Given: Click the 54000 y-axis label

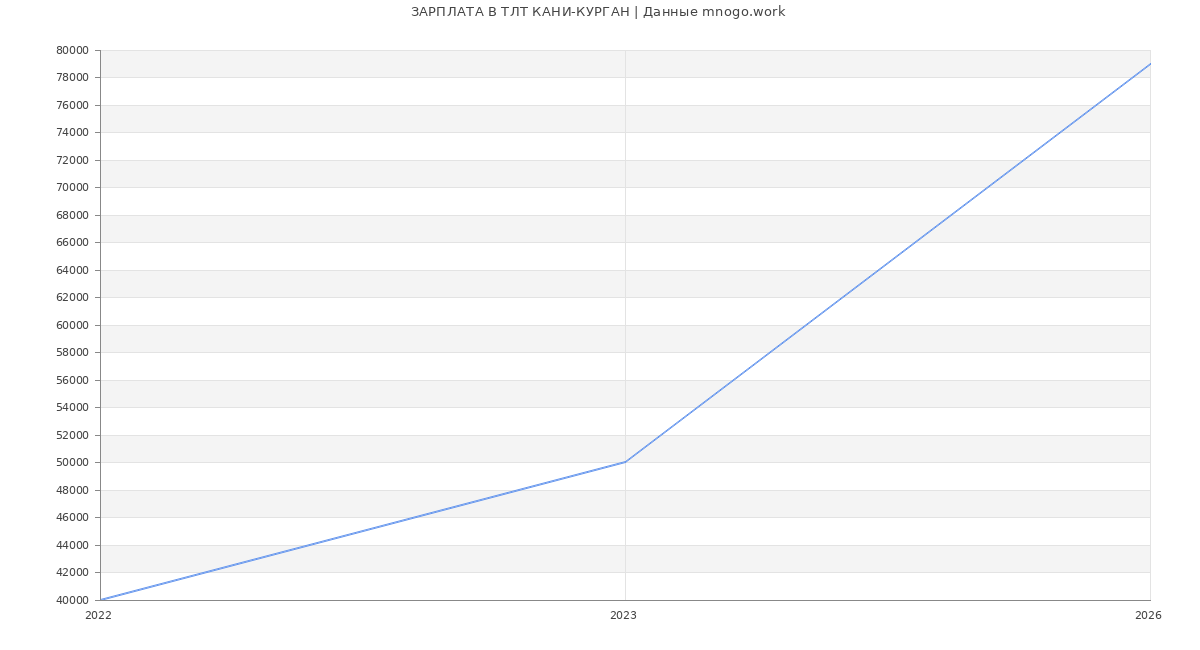Looking at the screenshot, I should click(72, 407).
